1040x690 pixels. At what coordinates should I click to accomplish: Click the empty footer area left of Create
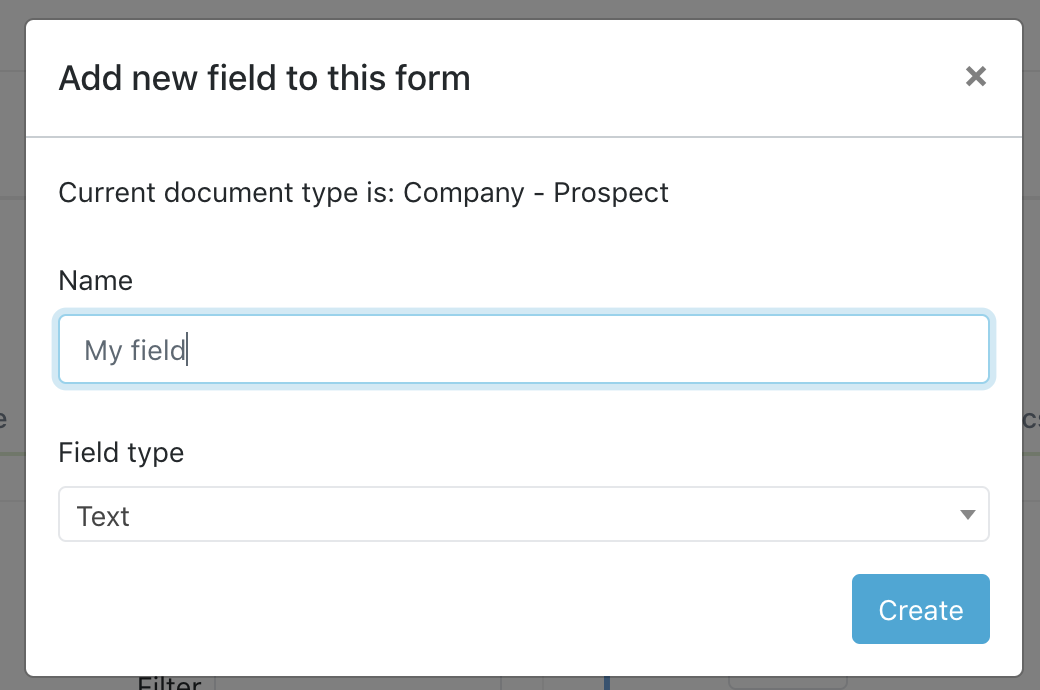(450, 610)
